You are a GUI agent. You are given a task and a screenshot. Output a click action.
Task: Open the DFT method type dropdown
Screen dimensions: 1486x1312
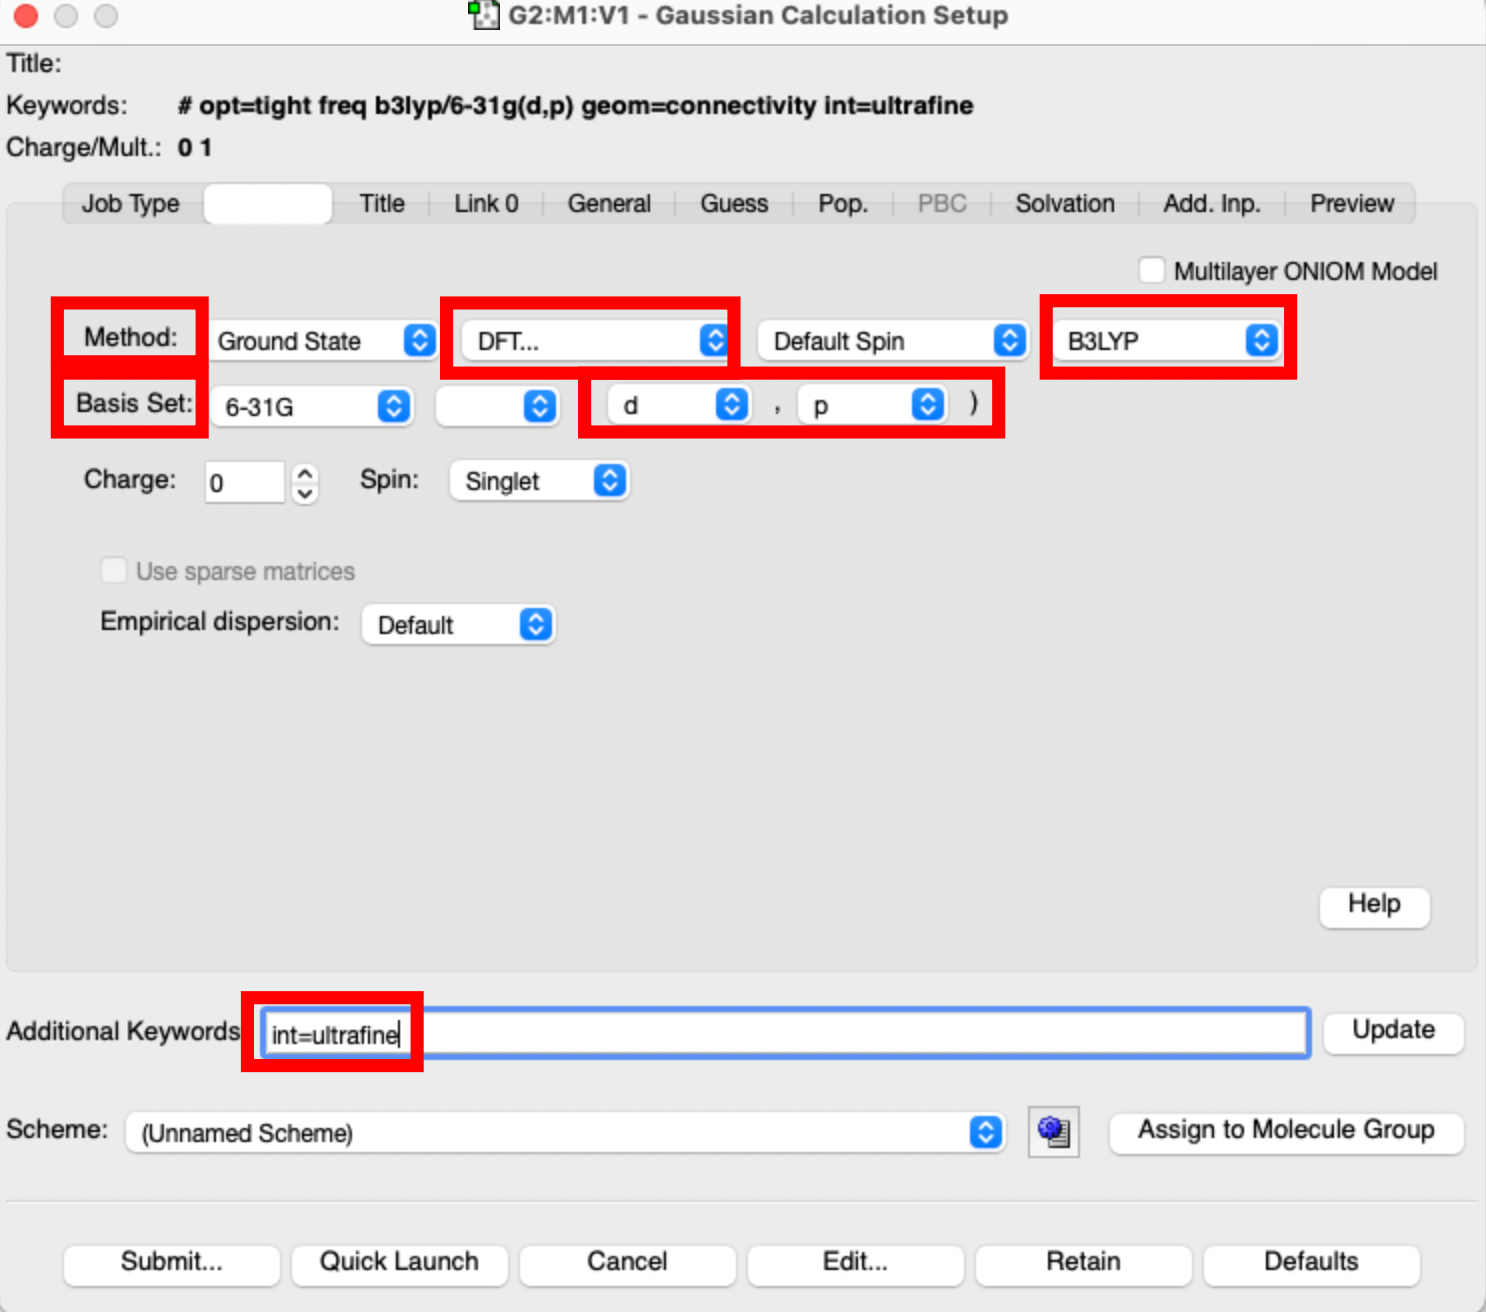pos(595,341)
